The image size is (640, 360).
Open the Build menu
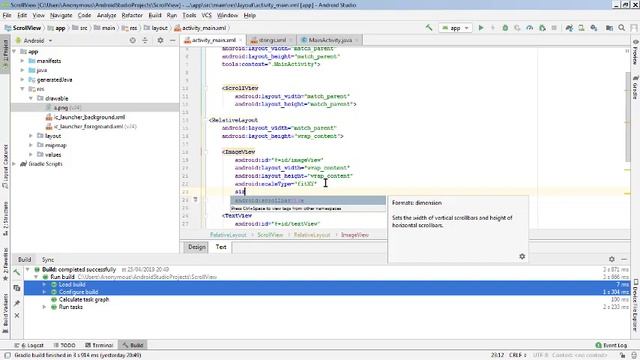[x=155, y=15]
